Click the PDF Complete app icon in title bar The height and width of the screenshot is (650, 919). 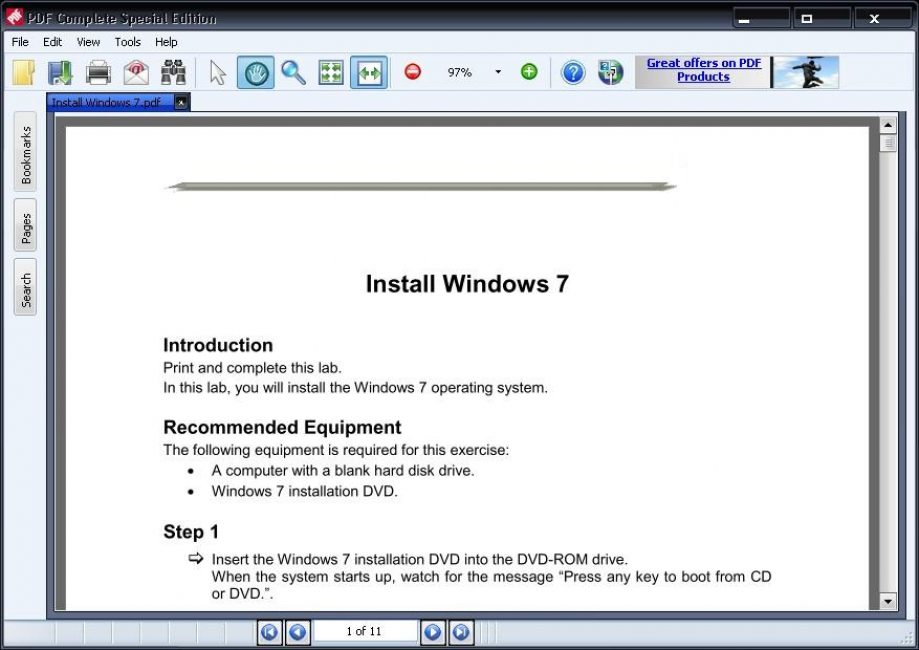pyautogui.click(x=15, y=17)
